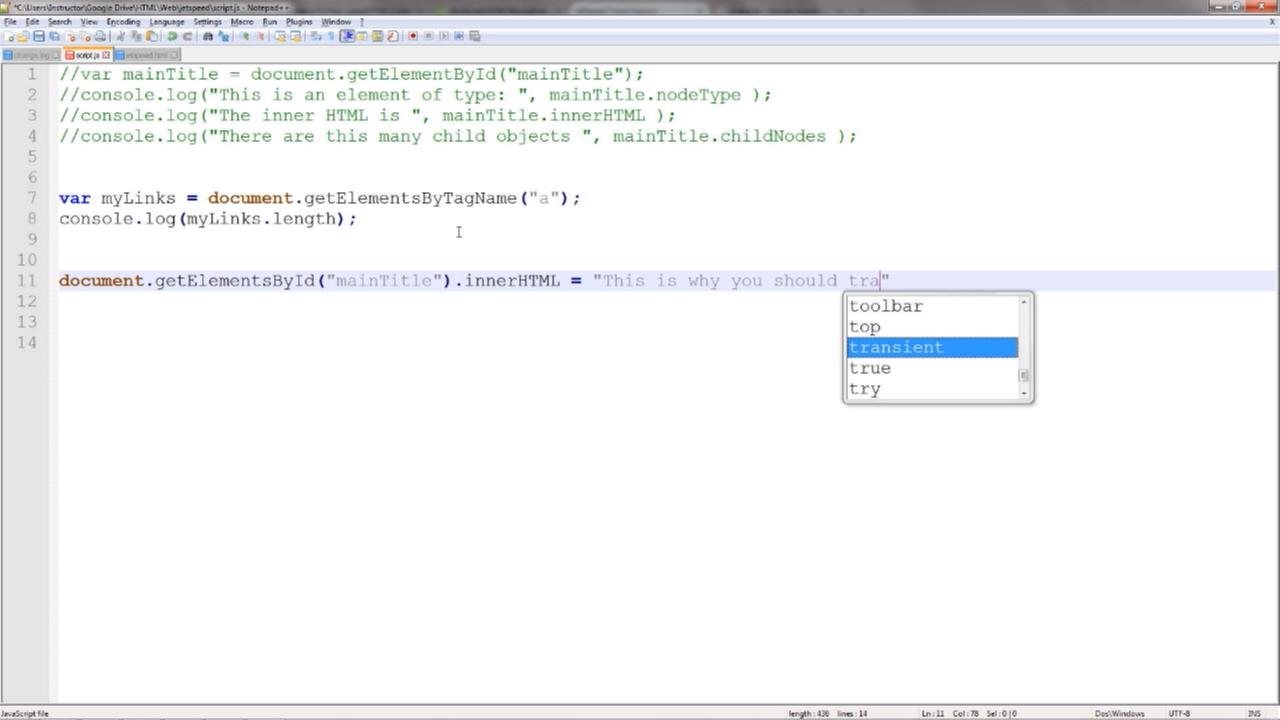Close the script.js tab with its red X
1280x720 pixels.
coord(106,55)
